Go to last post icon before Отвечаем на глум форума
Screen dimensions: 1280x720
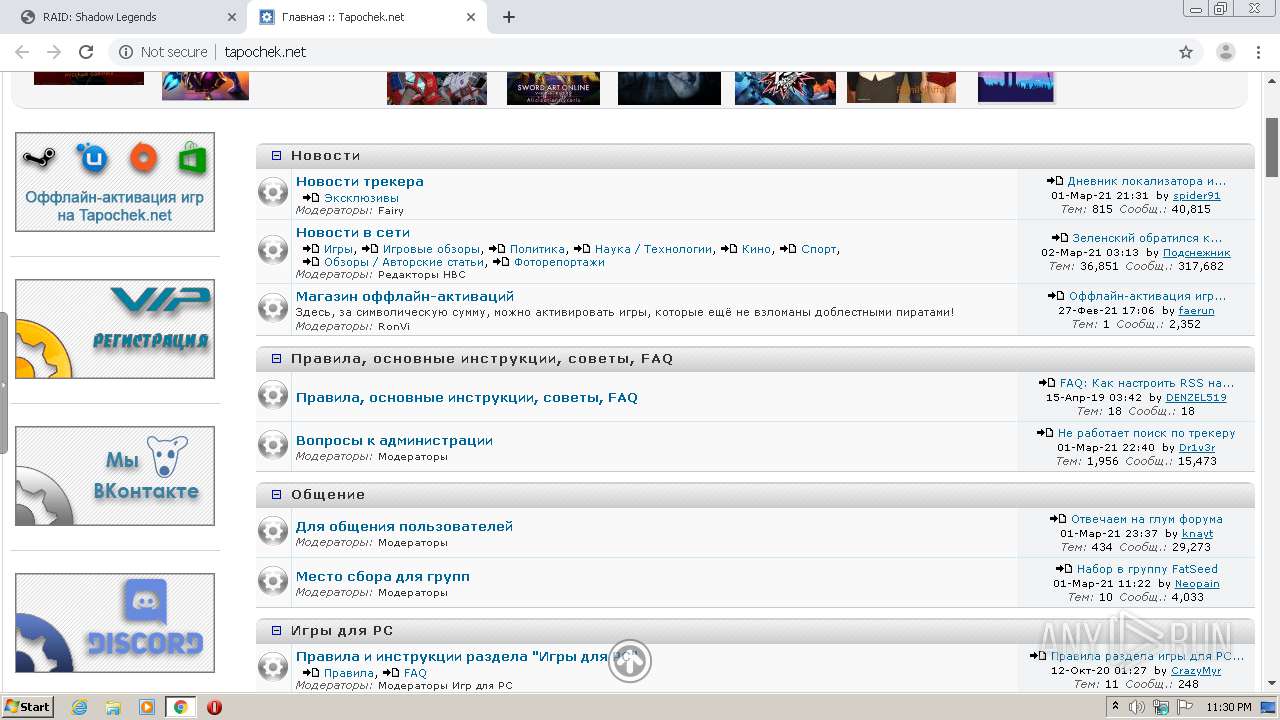(x=1058, y=519)
